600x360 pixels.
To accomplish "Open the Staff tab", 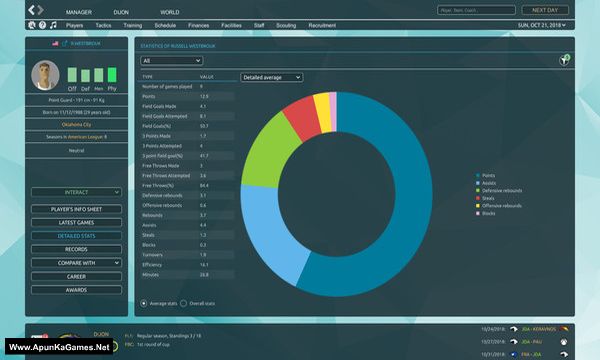I will click(x=259, y=26).
